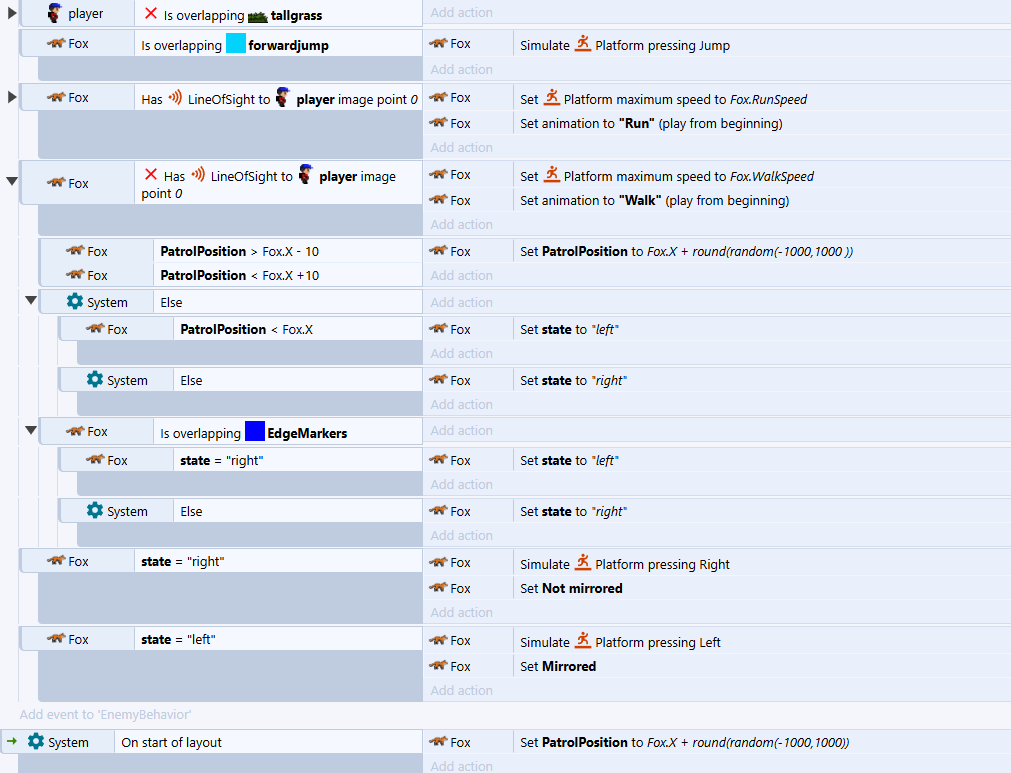Click Add event to 'EnemyBehavior'
Image resolution: width=1011 pixels, height=773 pixels.
tap(105, 715)
